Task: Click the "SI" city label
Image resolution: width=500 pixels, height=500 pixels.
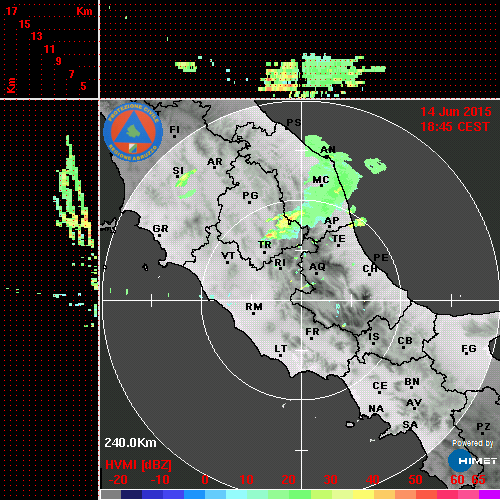Action: (178, 171)
